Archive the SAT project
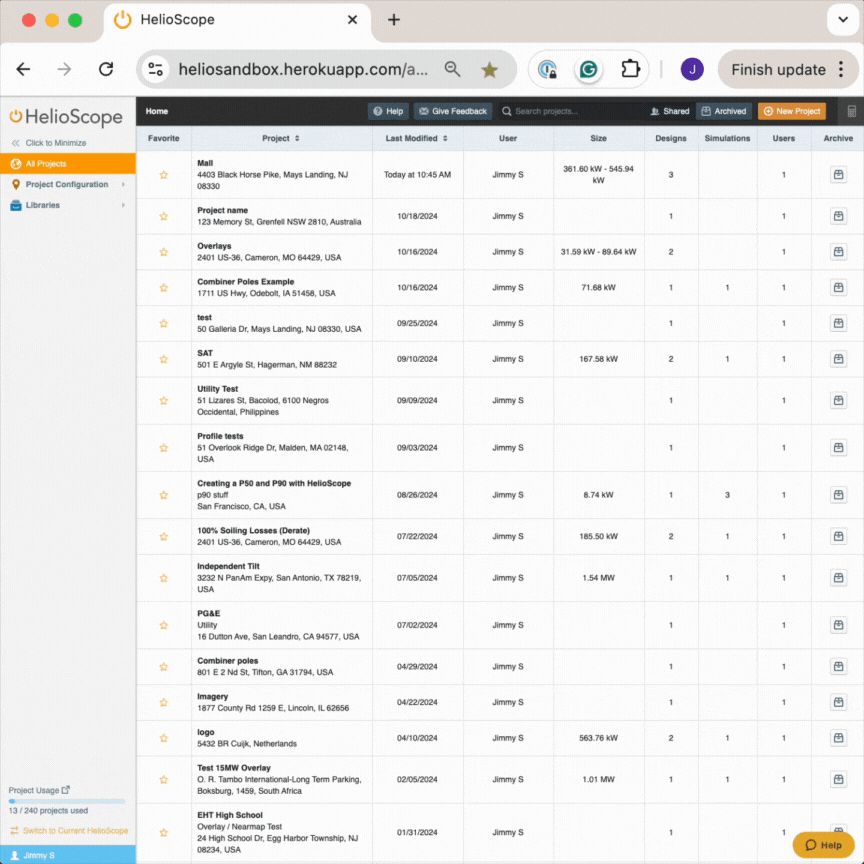The image size is (864, 864). [838, 359]
